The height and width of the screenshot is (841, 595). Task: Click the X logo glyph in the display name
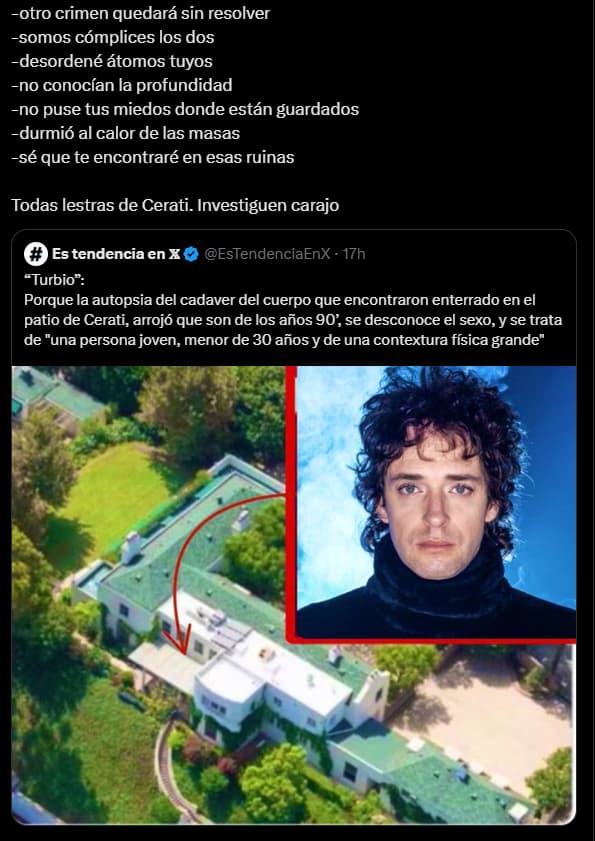(174, 254)
